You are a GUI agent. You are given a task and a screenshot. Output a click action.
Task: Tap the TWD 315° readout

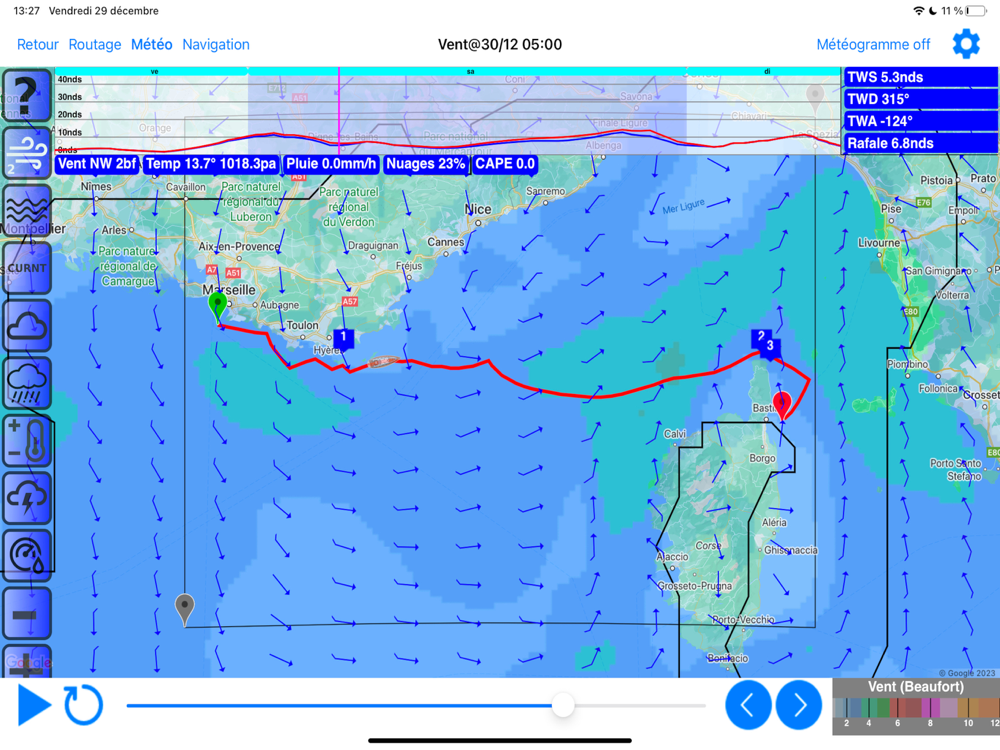coord(921,99)
